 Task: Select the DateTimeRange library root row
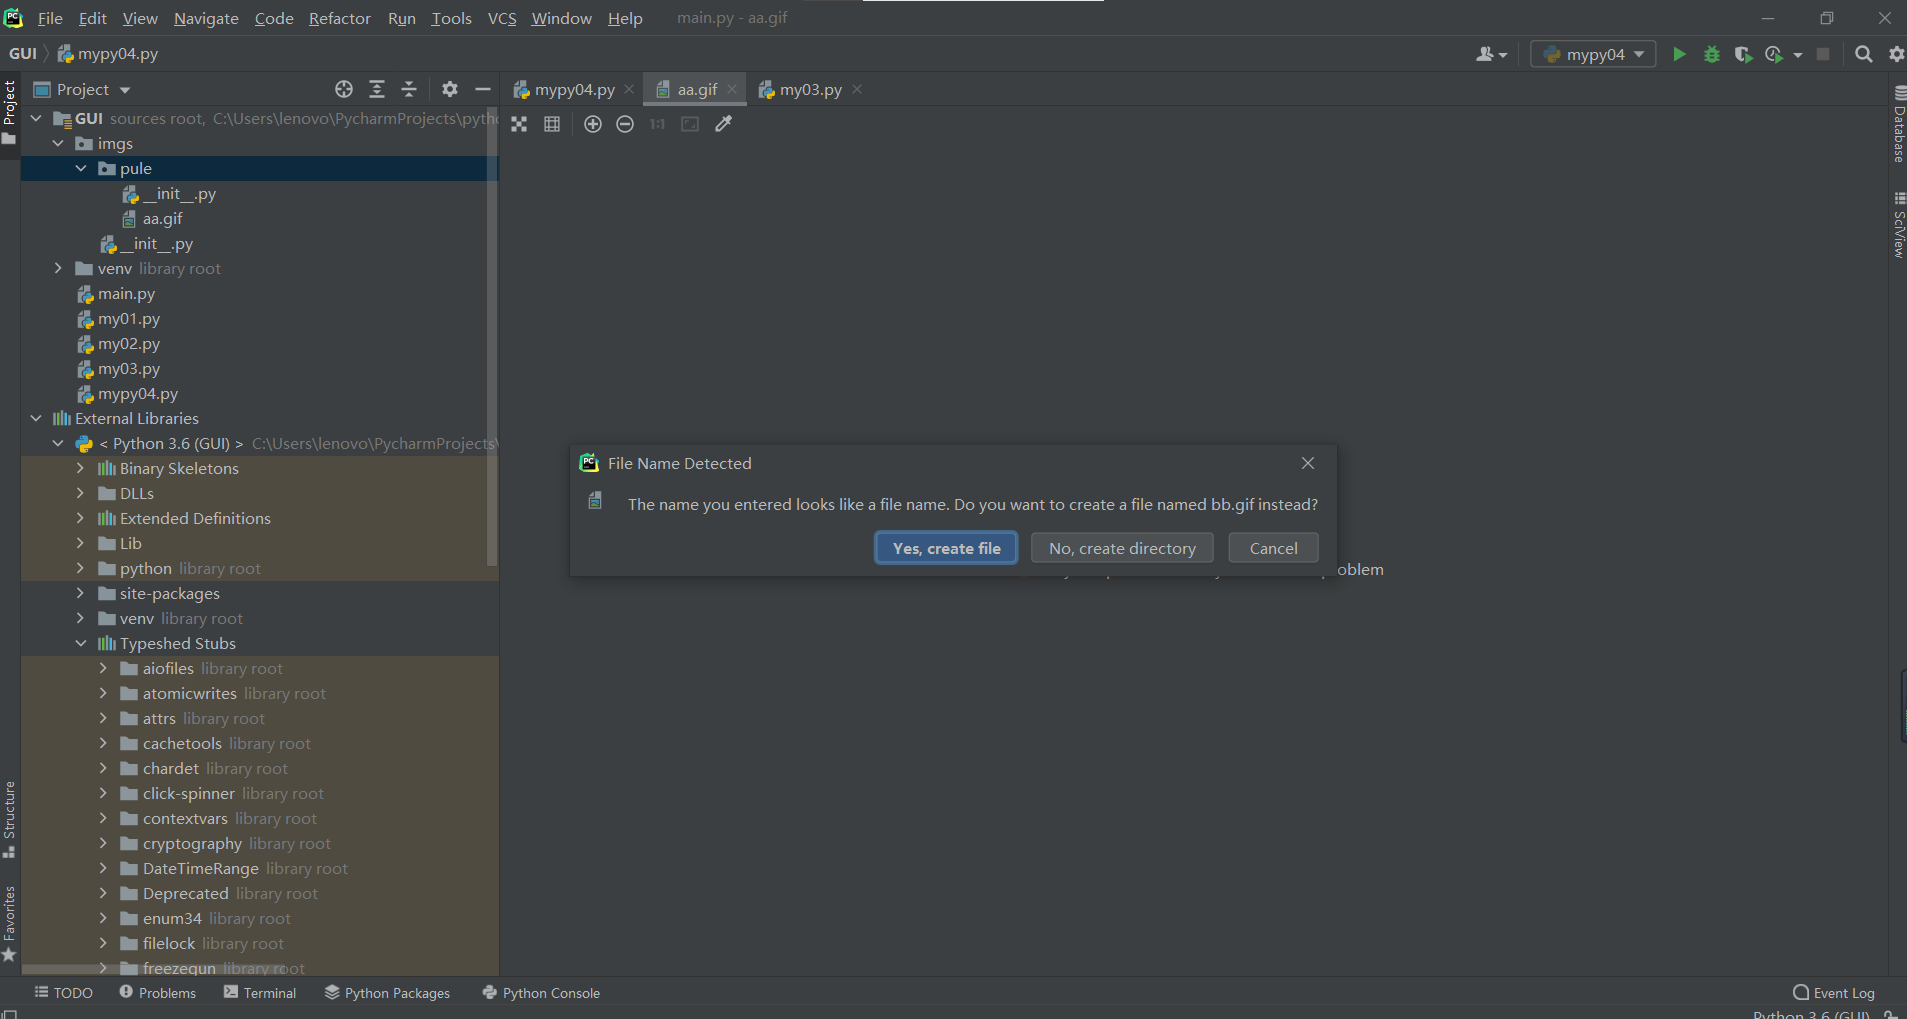[x=260, y=868]
